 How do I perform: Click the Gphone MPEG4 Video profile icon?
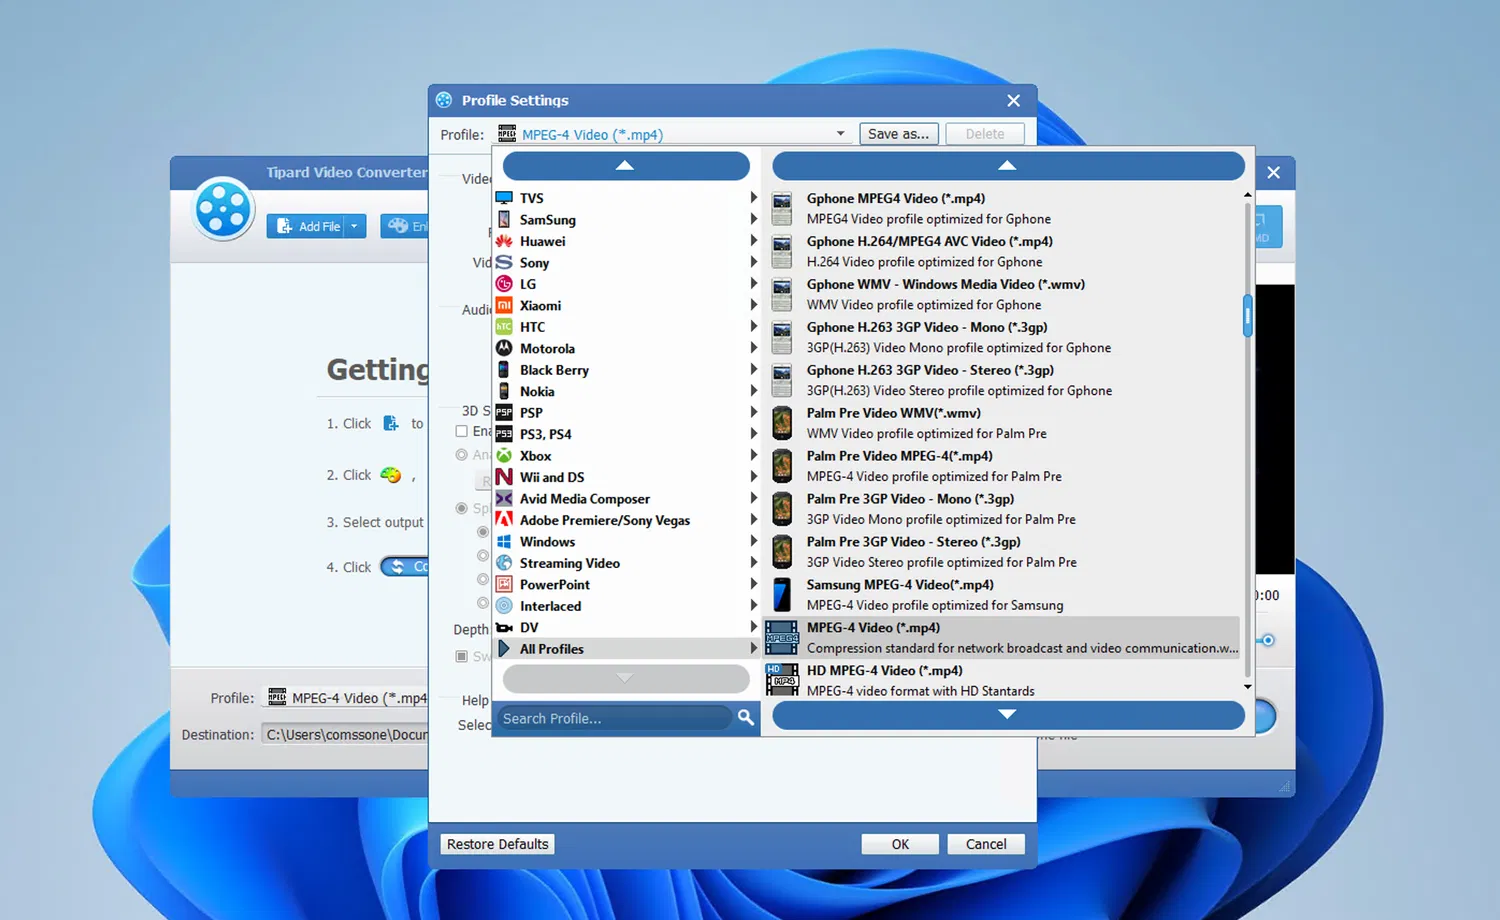point(782,208)
